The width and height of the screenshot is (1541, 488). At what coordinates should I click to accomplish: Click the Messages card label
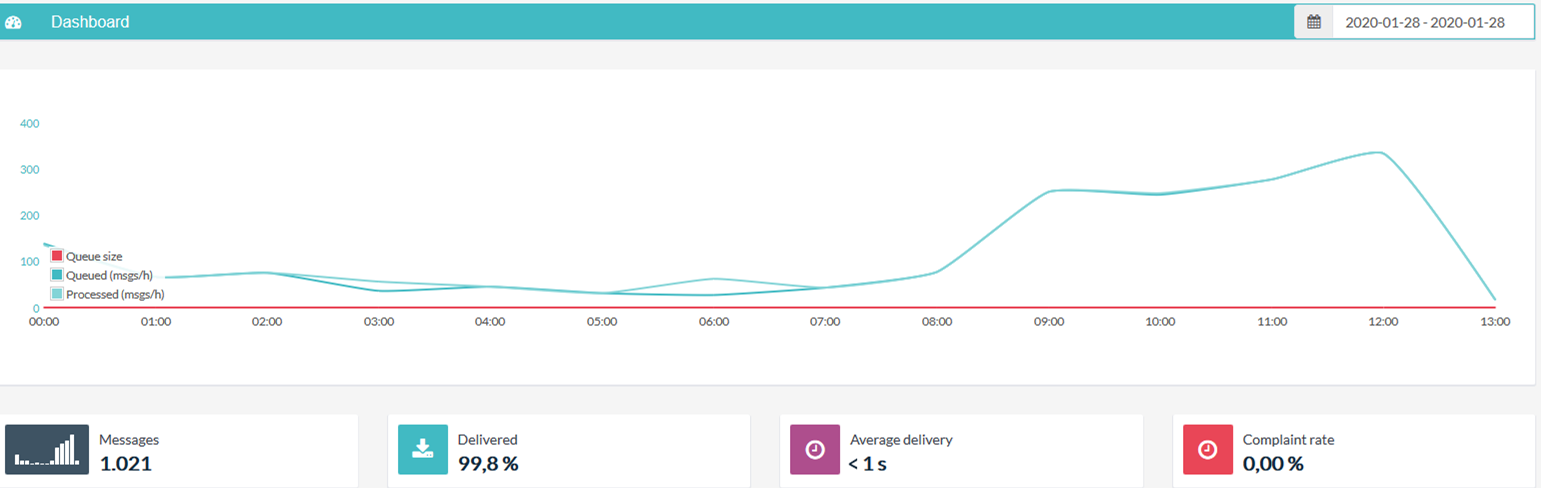point(129,439)
